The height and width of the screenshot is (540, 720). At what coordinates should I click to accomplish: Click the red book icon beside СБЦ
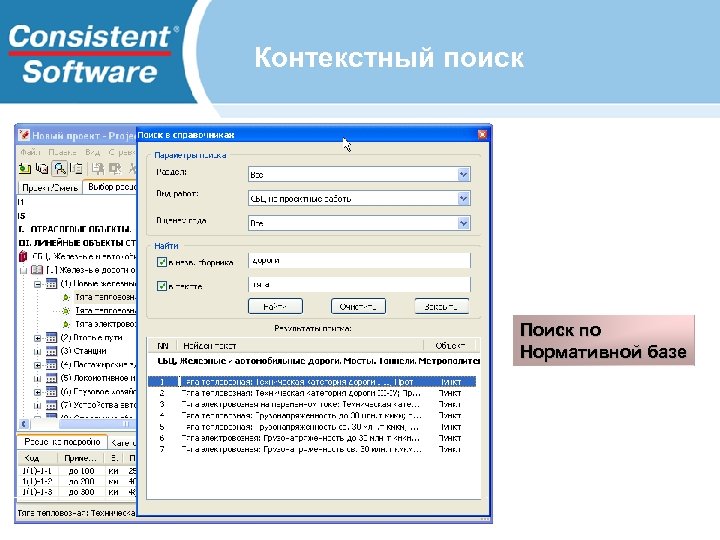click(x=23, y=256)
